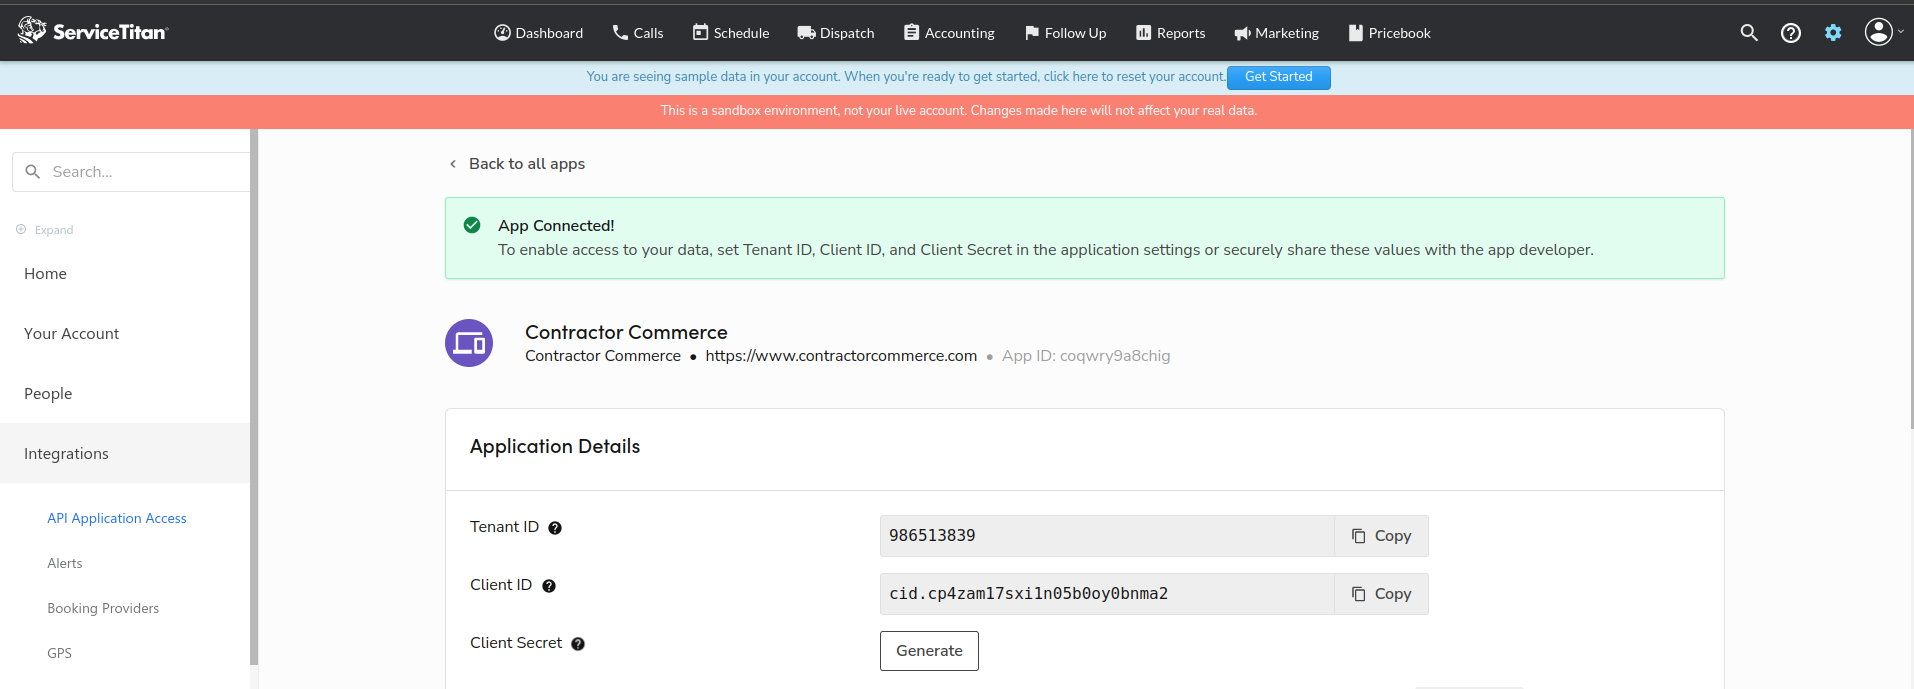Show Client ID help tooltip icon
The height and width of the screenshot is (689, 1914).
549,586
